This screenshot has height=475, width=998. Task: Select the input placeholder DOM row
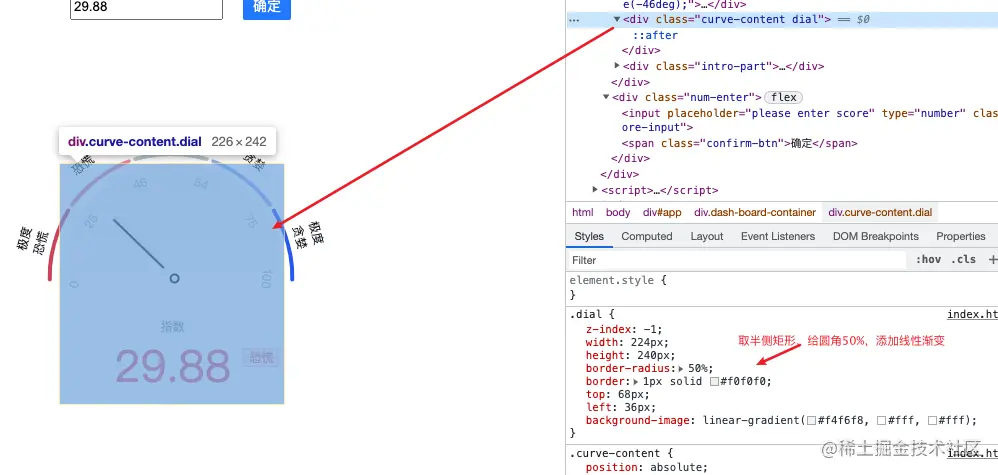coord(810,120)
